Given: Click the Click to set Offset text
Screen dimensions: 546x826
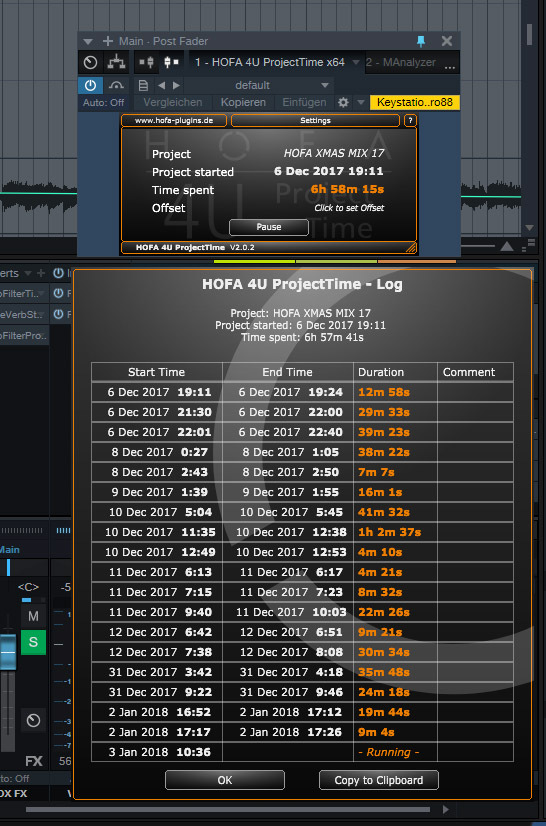Looking at the screenshot, I should click(349, 208).
